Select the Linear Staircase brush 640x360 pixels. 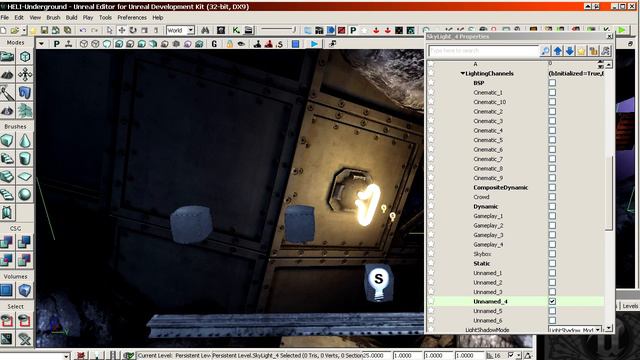[7, 177]
